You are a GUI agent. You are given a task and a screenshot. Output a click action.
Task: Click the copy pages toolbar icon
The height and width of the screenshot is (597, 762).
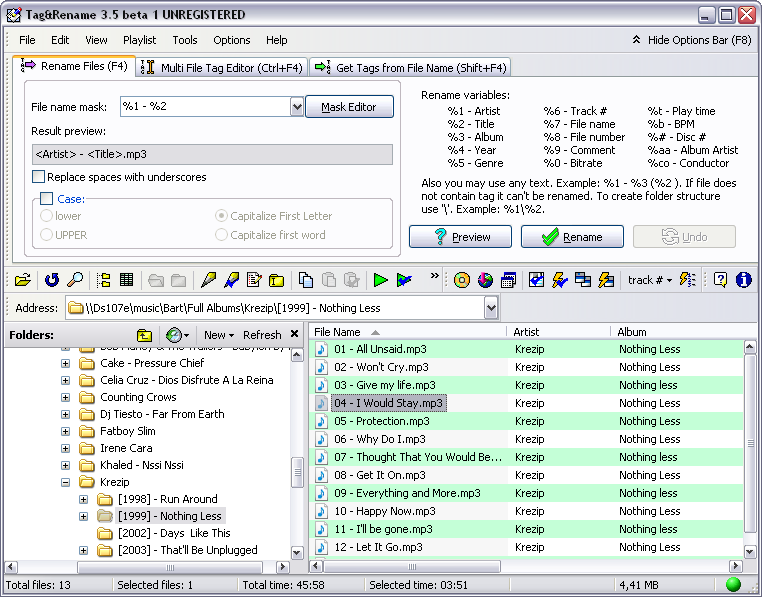(x=305, y=280)
